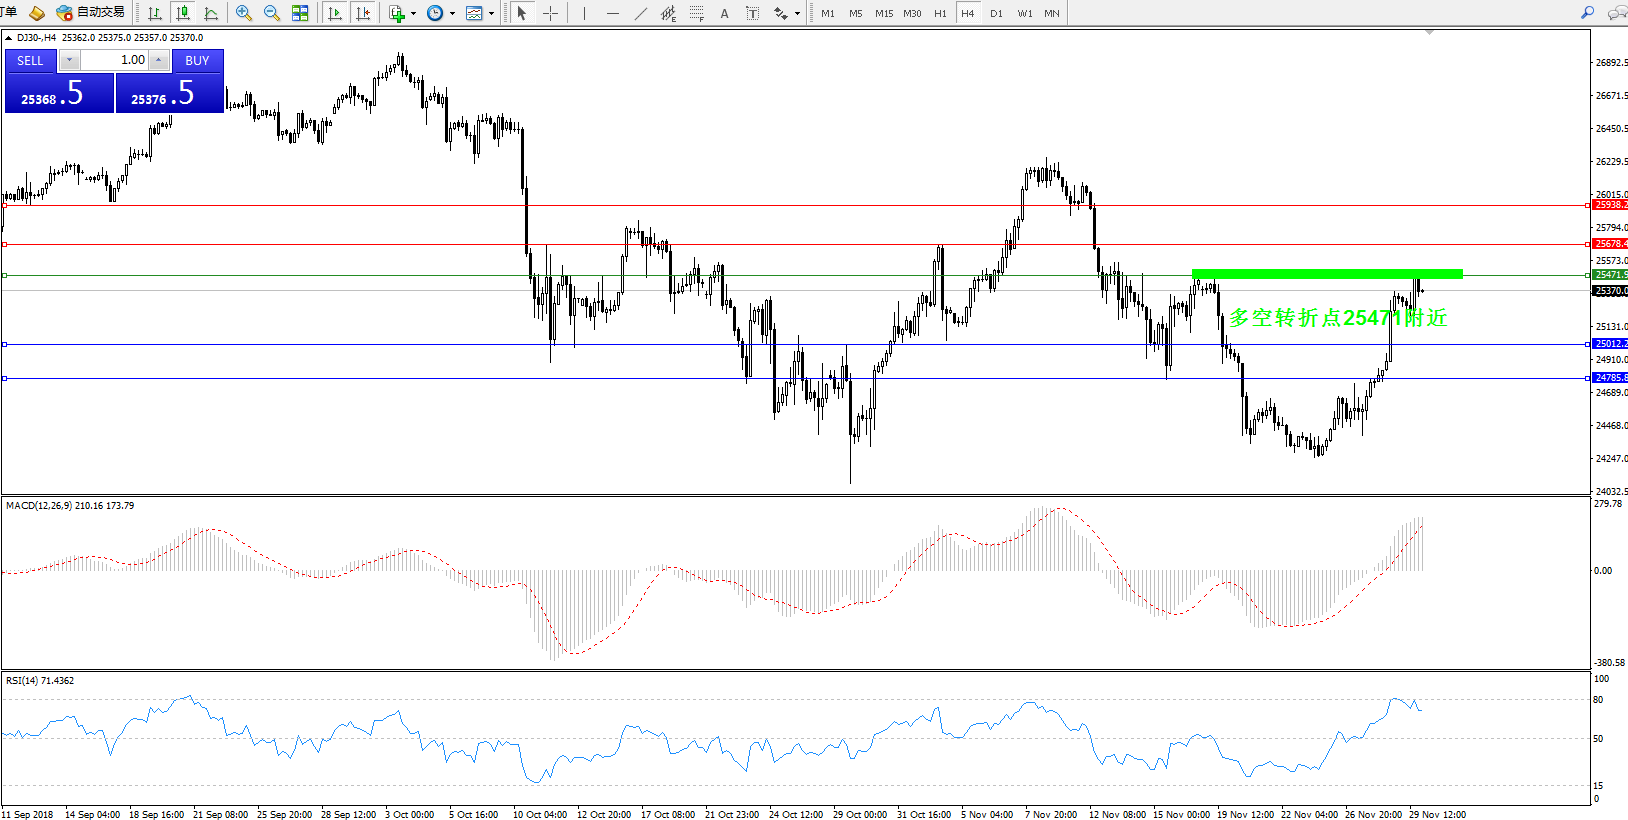Zoom out of the chart
The image size is (1628, 820).
[271, 13]
